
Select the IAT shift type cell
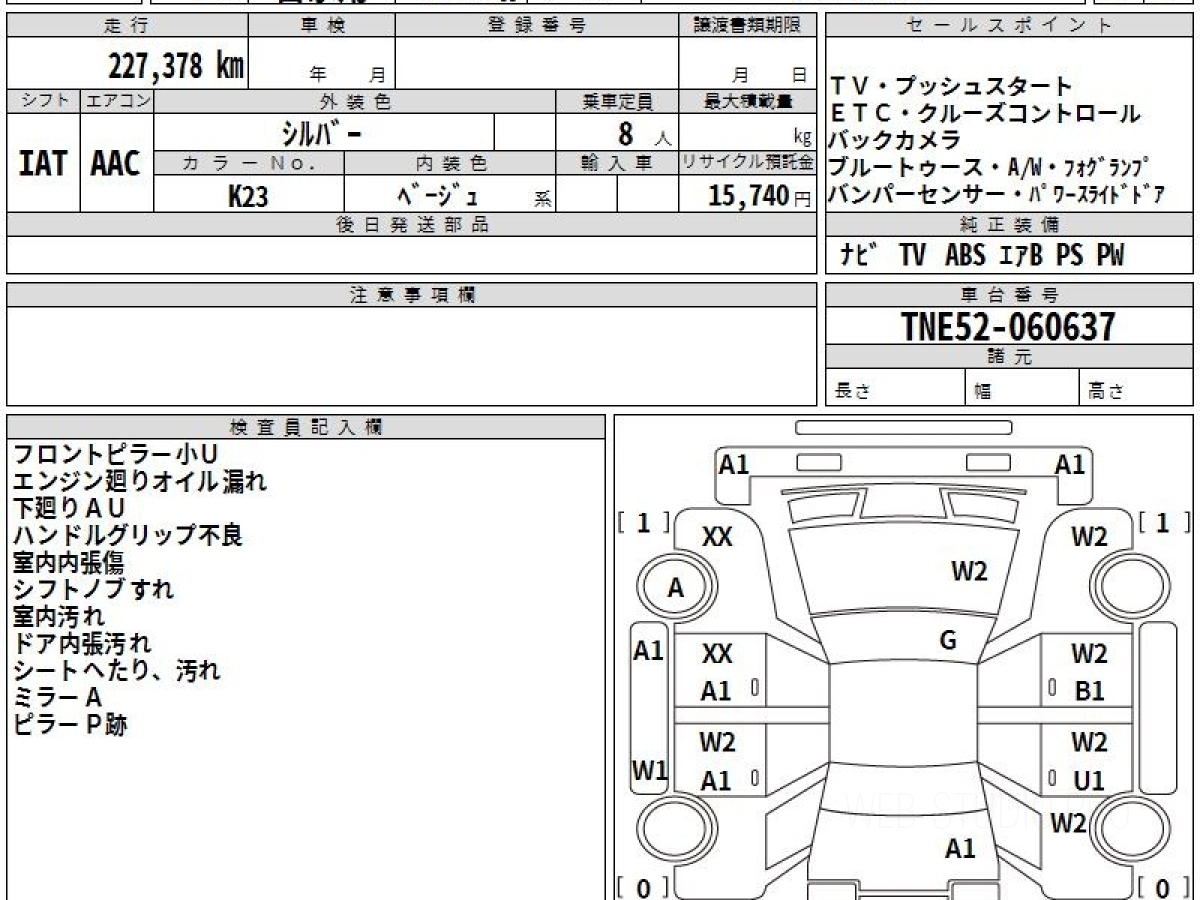point(43,163)
